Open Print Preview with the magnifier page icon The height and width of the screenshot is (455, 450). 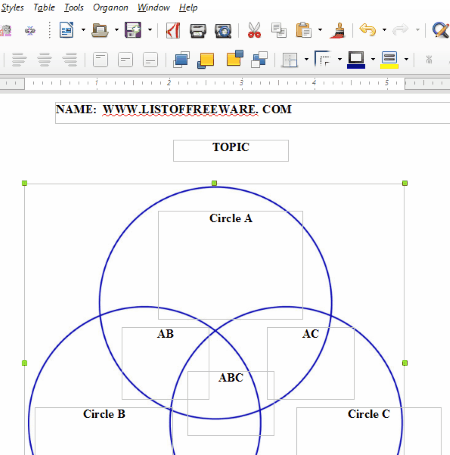coord(223,31)
